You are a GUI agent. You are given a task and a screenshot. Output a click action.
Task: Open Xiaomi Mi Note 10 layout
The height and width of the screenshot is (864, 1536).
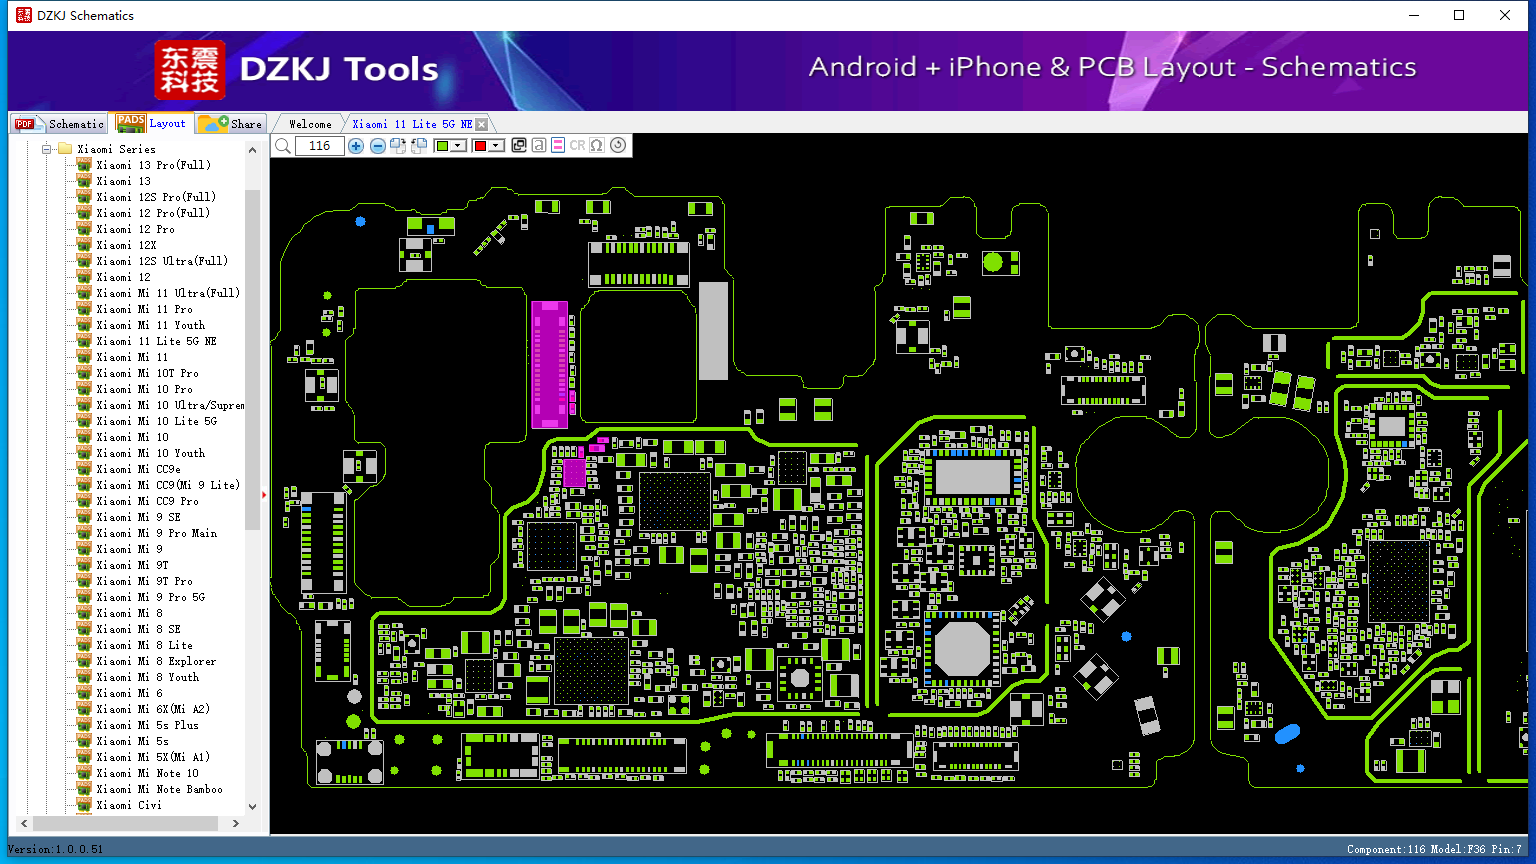point(147,773)
